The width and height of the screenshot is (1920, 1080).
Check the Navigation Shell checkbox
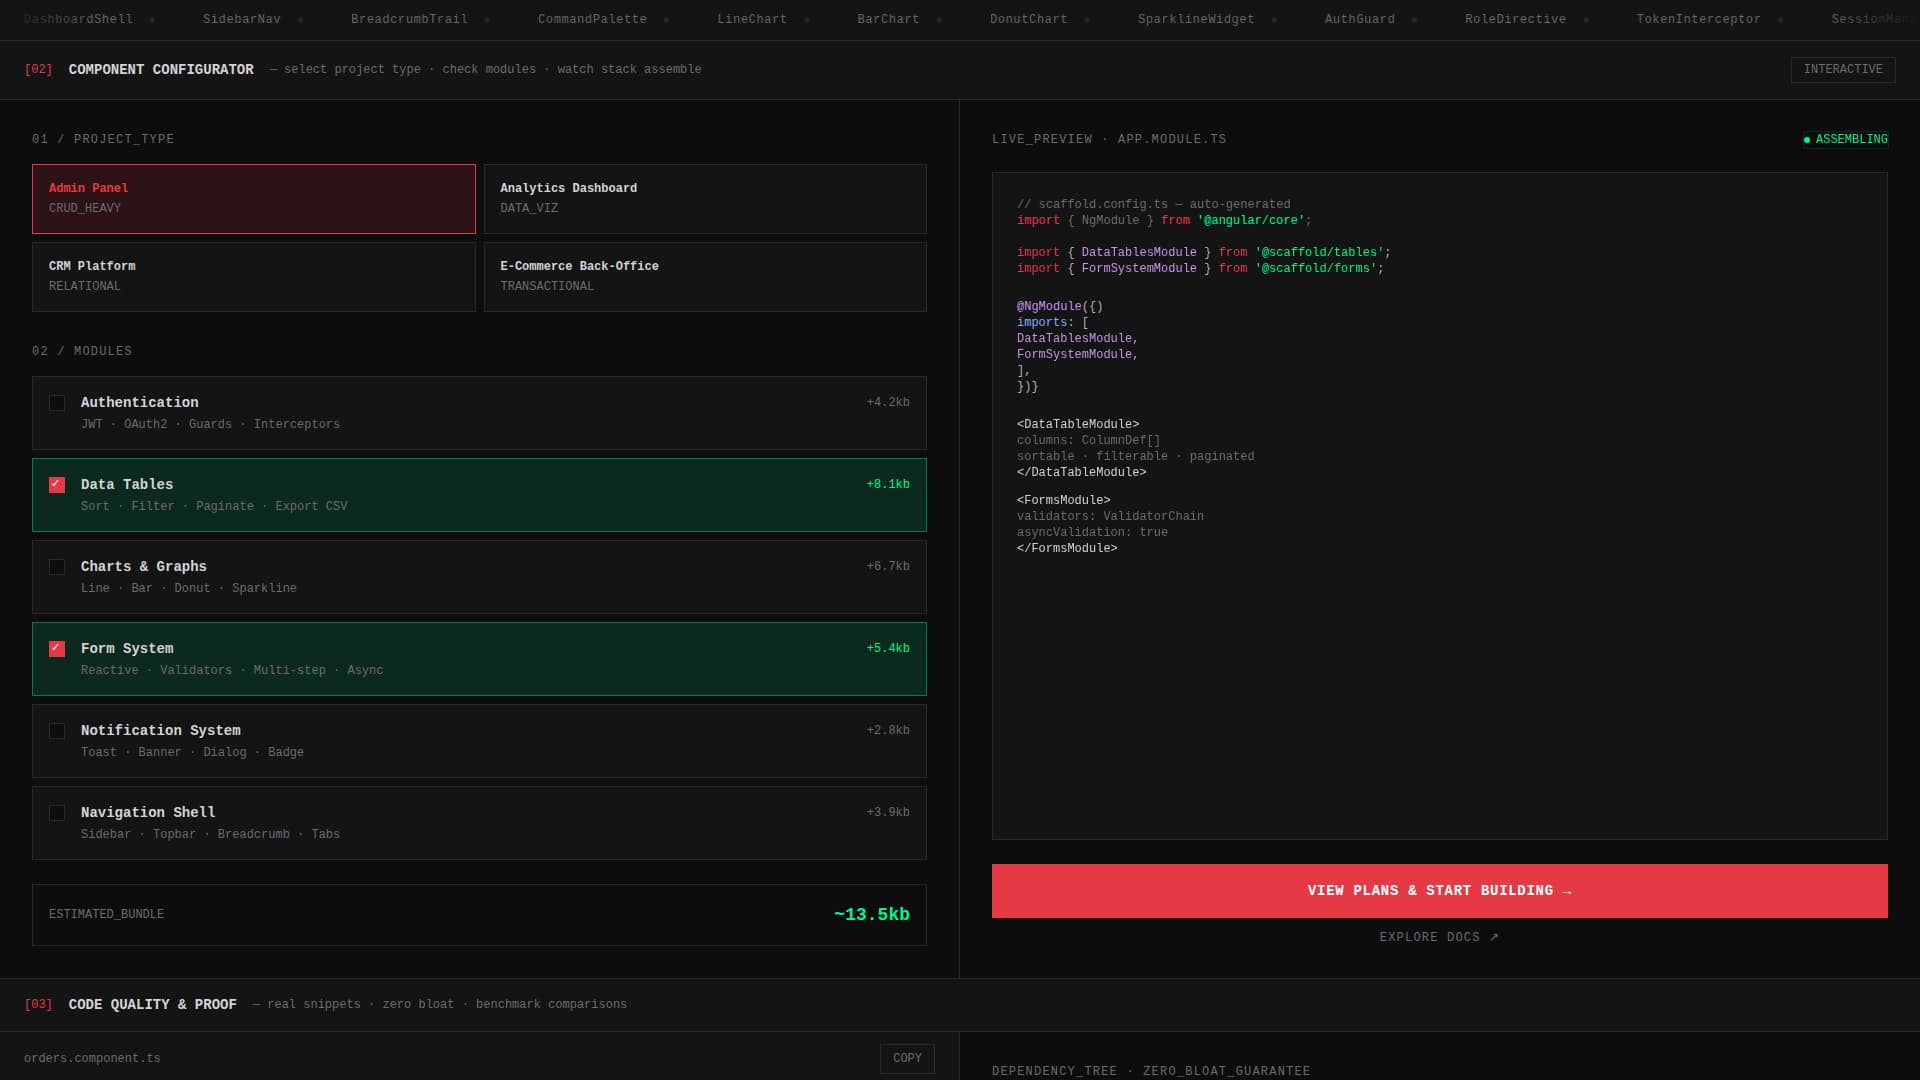click(x=57, y=813)
